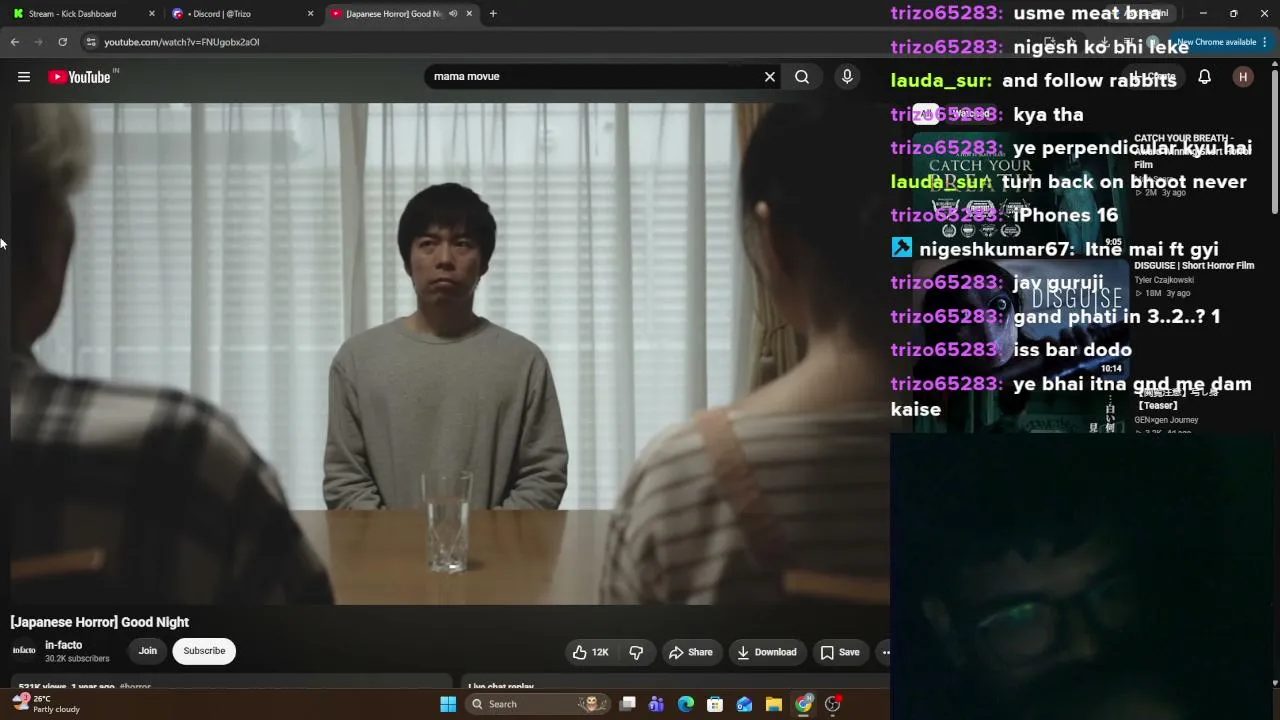The image size is (1280, 720).
Task: Open Outlook mail from the taskbar
Action: click(744, 704)
